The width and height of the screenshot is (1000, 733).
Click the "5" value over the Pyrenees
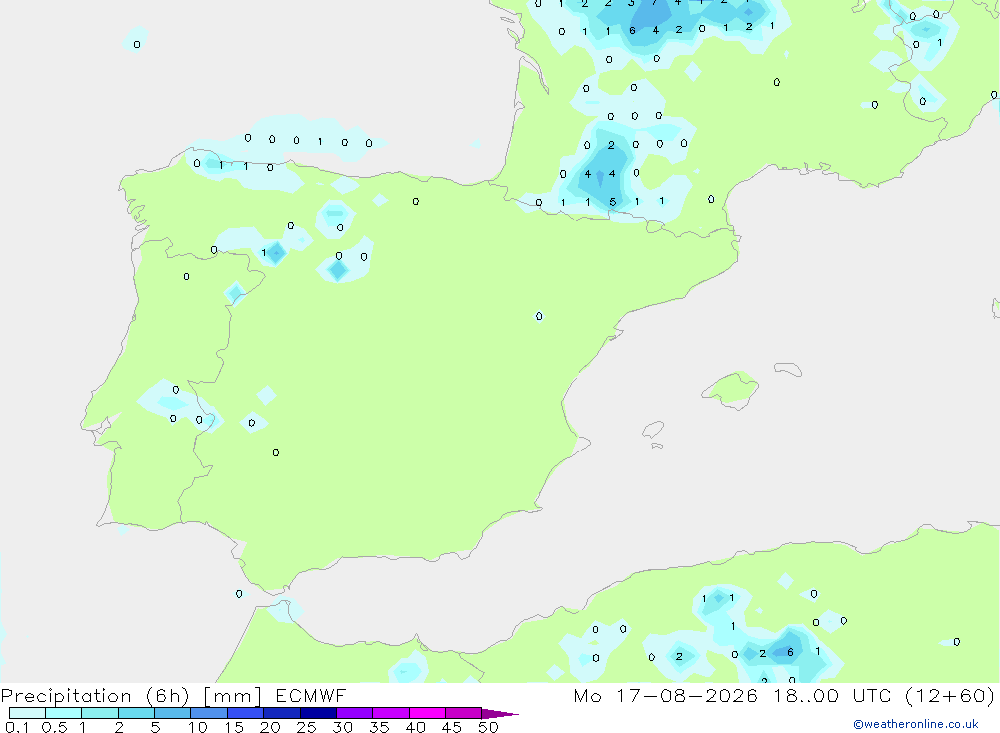(x=612, y=202)
